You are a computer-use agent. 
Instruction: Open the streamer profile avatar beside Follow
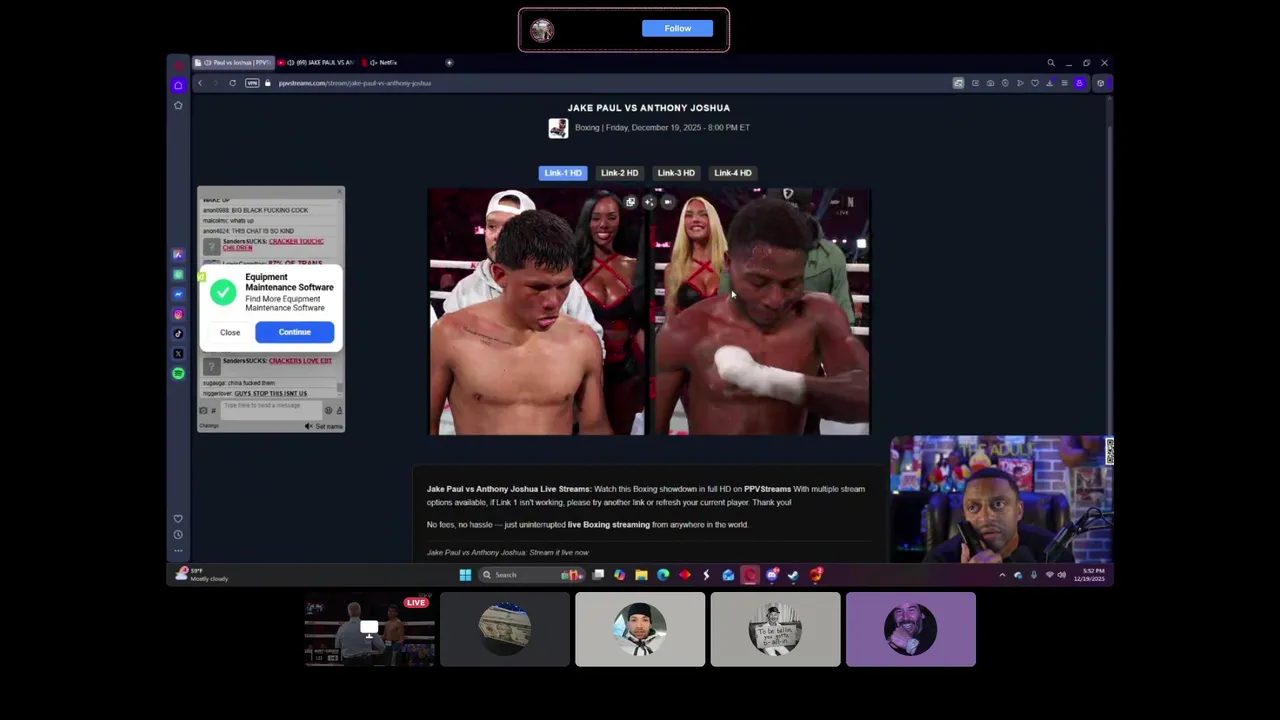coord(542,30)
